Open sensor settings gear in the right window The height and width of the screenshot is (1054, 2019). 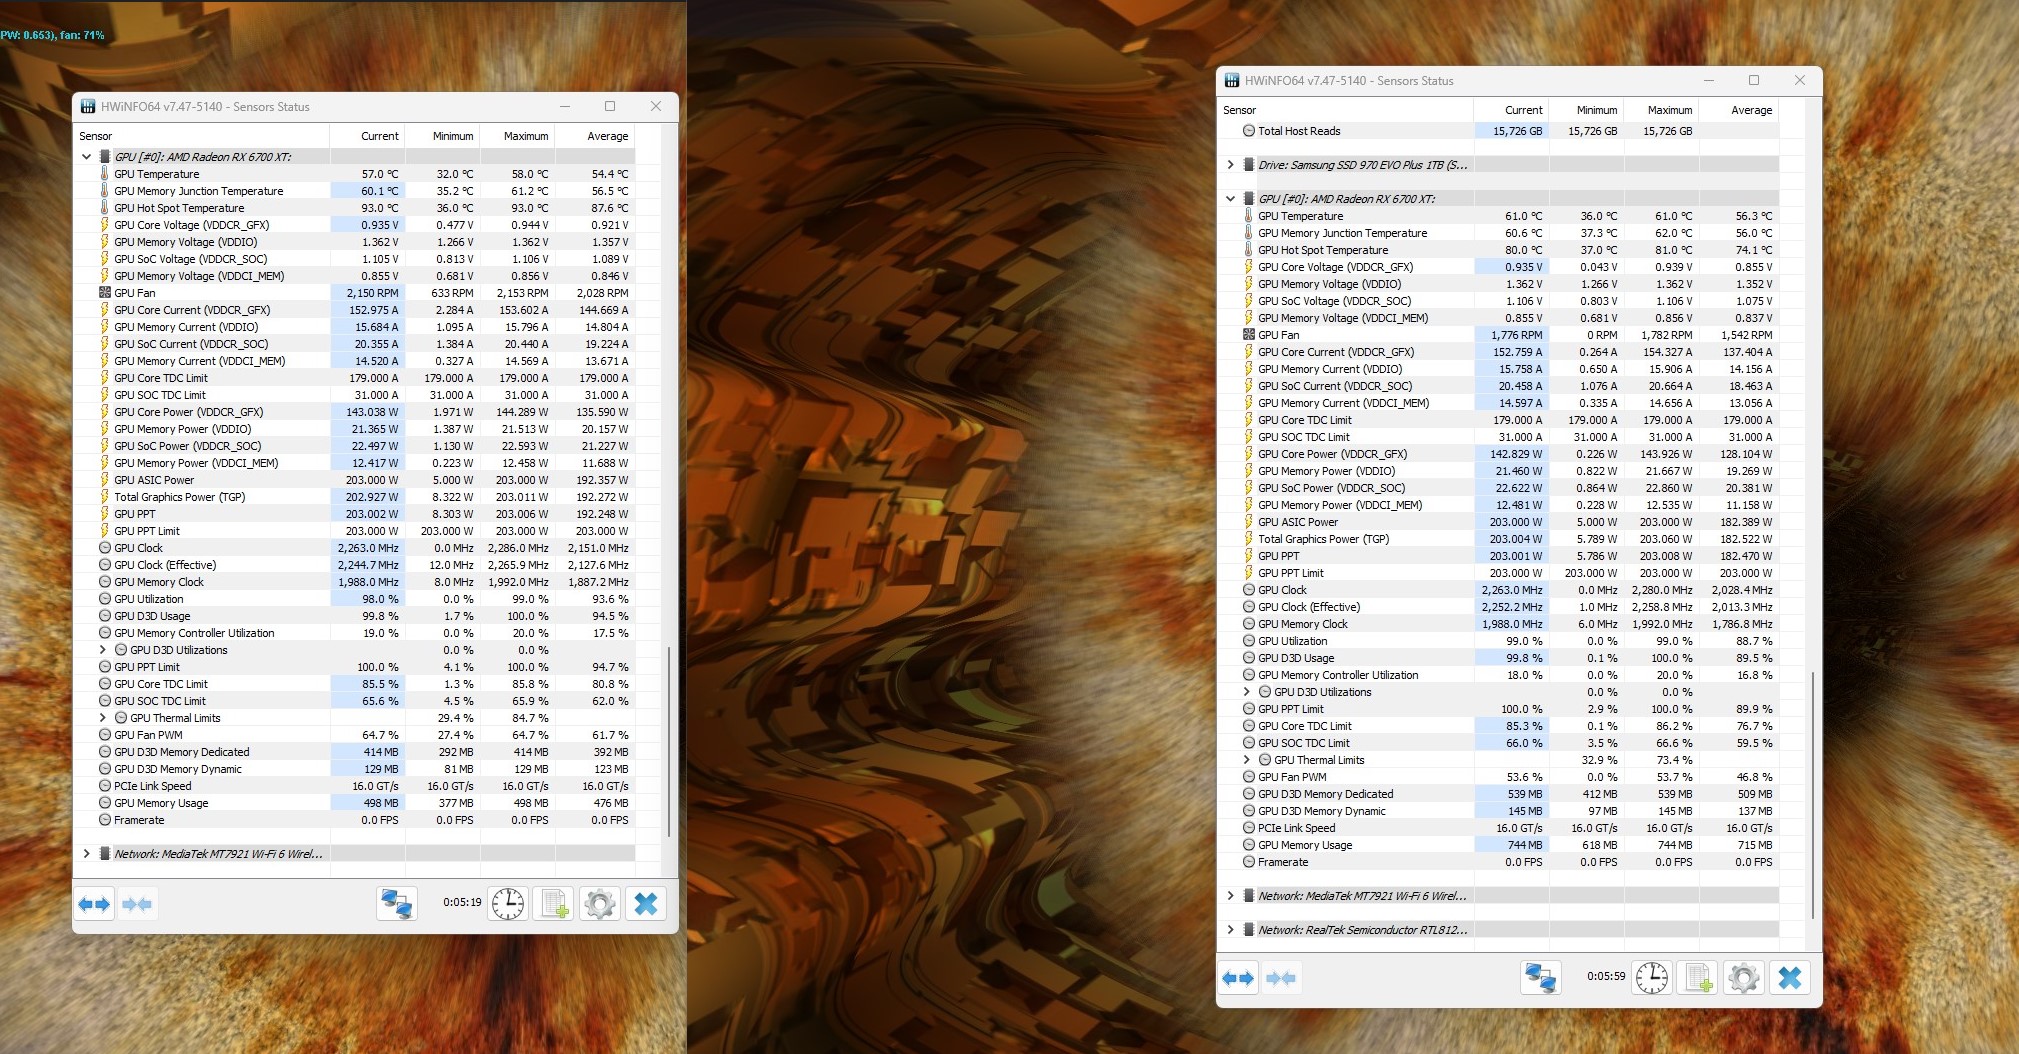coord(1744,978)
